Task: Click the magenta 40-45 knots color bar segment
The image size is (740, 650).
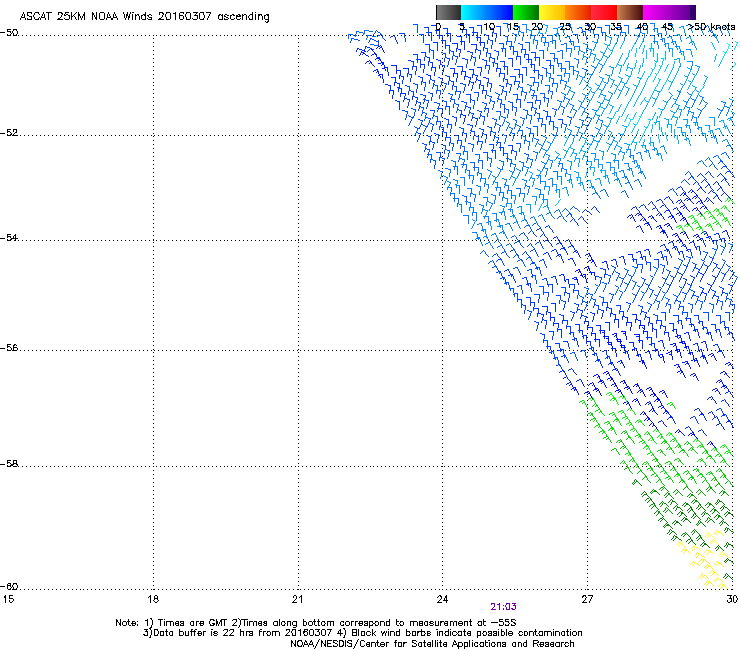Action: point(656,12)
